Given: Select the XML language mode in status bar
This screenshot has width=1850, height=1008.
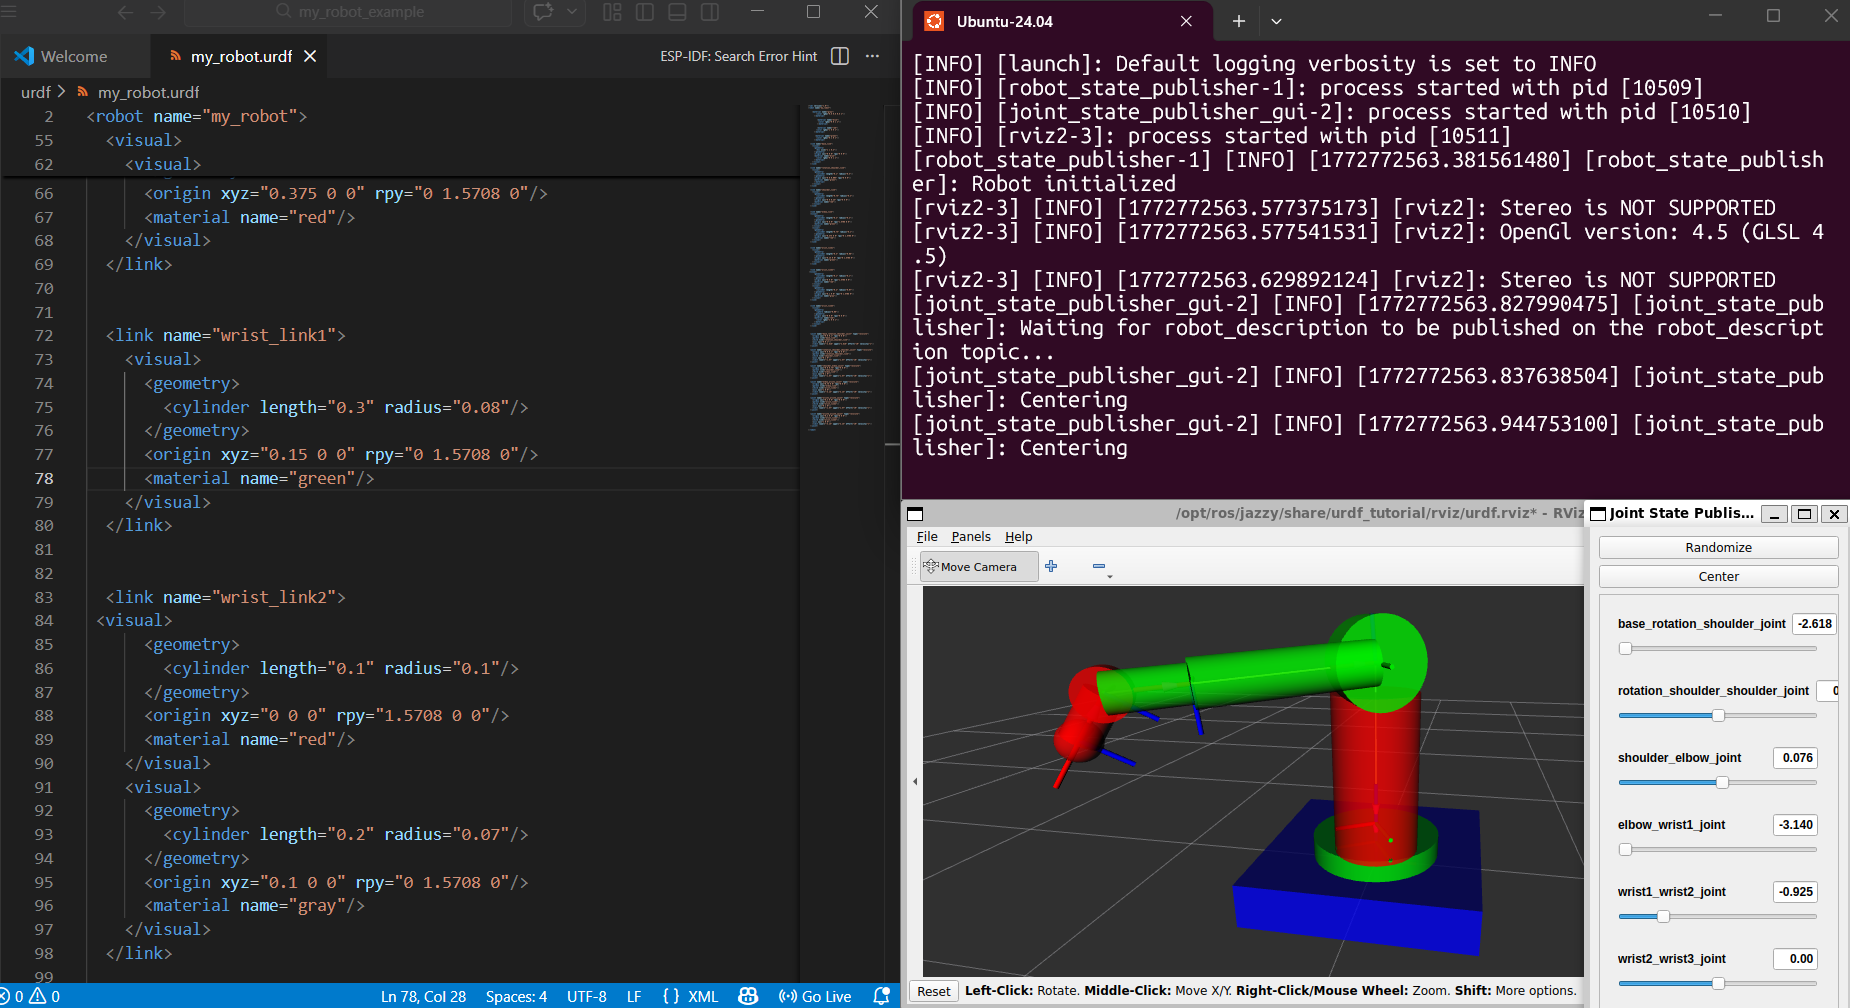Looking at the screenshot, I should pos(702,996).
